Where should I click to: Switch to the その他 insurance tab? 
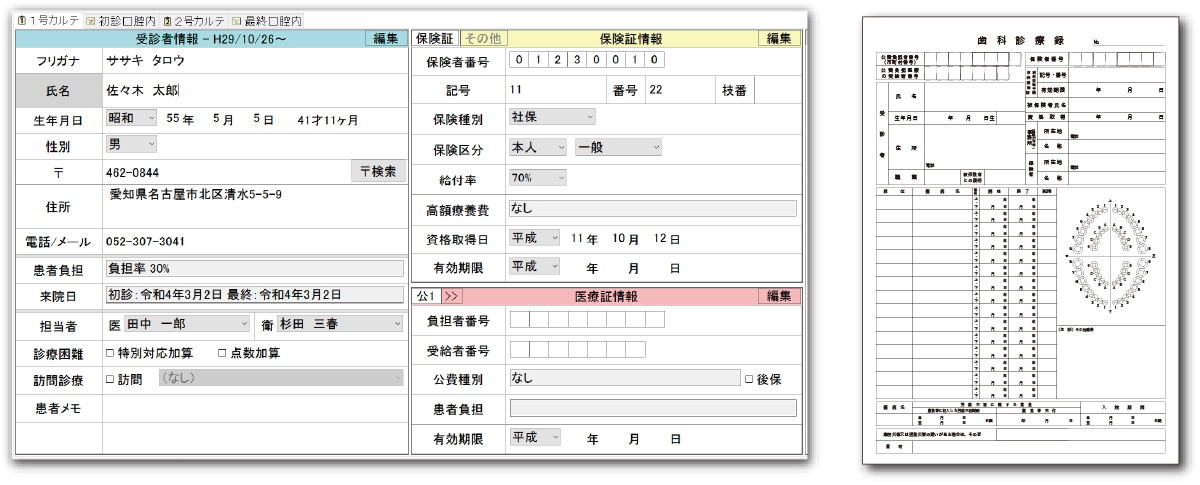click(484, 39)
